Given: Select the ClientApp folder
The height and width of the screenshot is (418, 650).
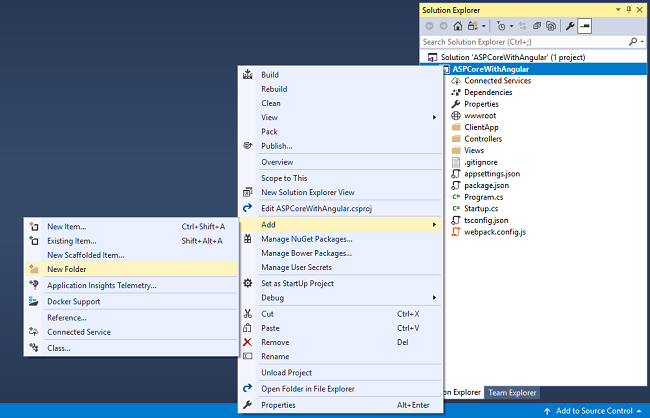Looking at the screenshot, I should coord(481,127).
